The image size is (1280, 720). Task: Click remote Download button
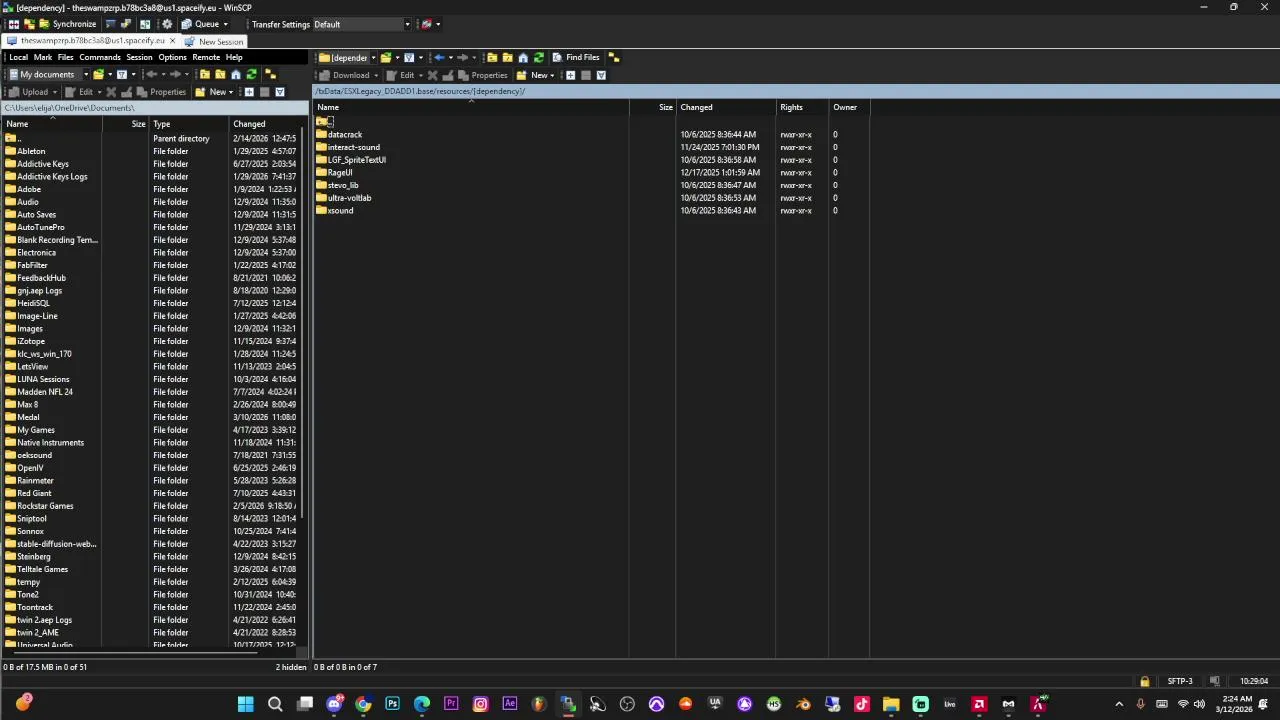click(343, 75)
